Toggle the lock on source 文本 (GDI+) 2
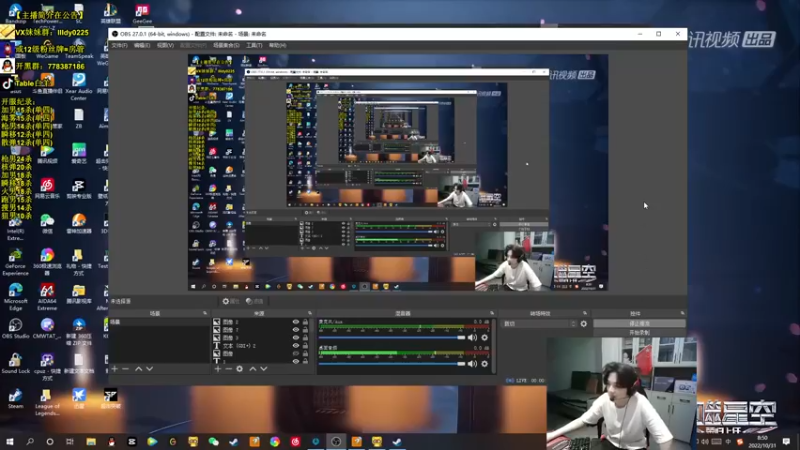800x450 pixels. [x=305, y=345]
